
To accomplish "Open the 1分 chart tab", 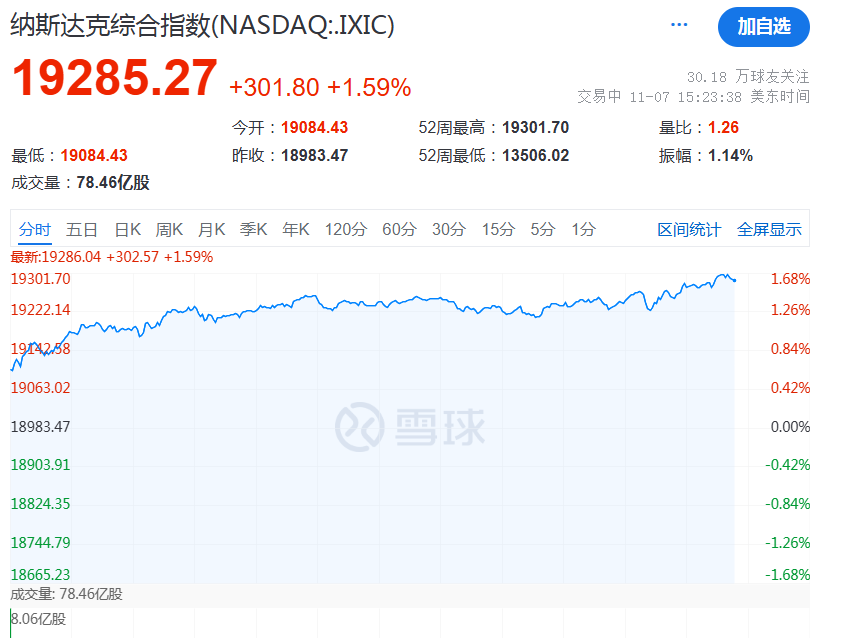I will [584, 230].
